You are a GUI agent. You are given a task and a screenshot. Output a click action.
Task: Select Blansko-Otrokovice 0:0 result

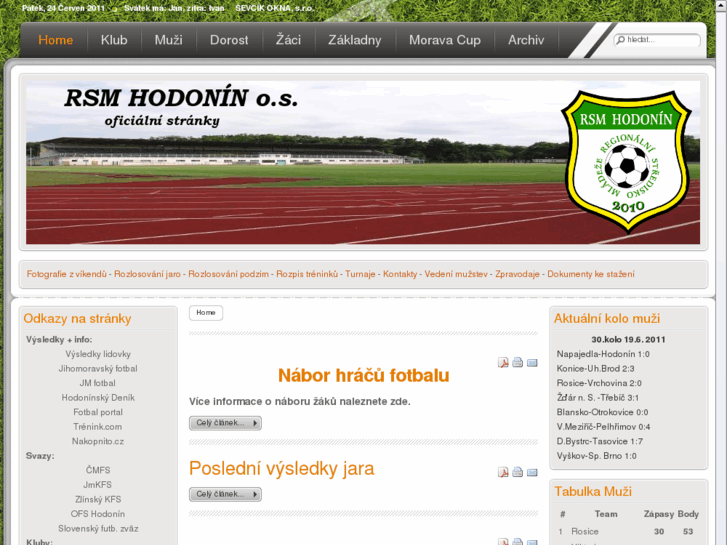(x=602, y=412)
